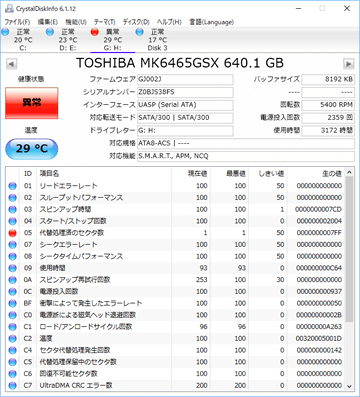The height and width of the screenshot is (397, 360).
Task: Click the 29 °C temperature indicator
Action: (32, 149)
